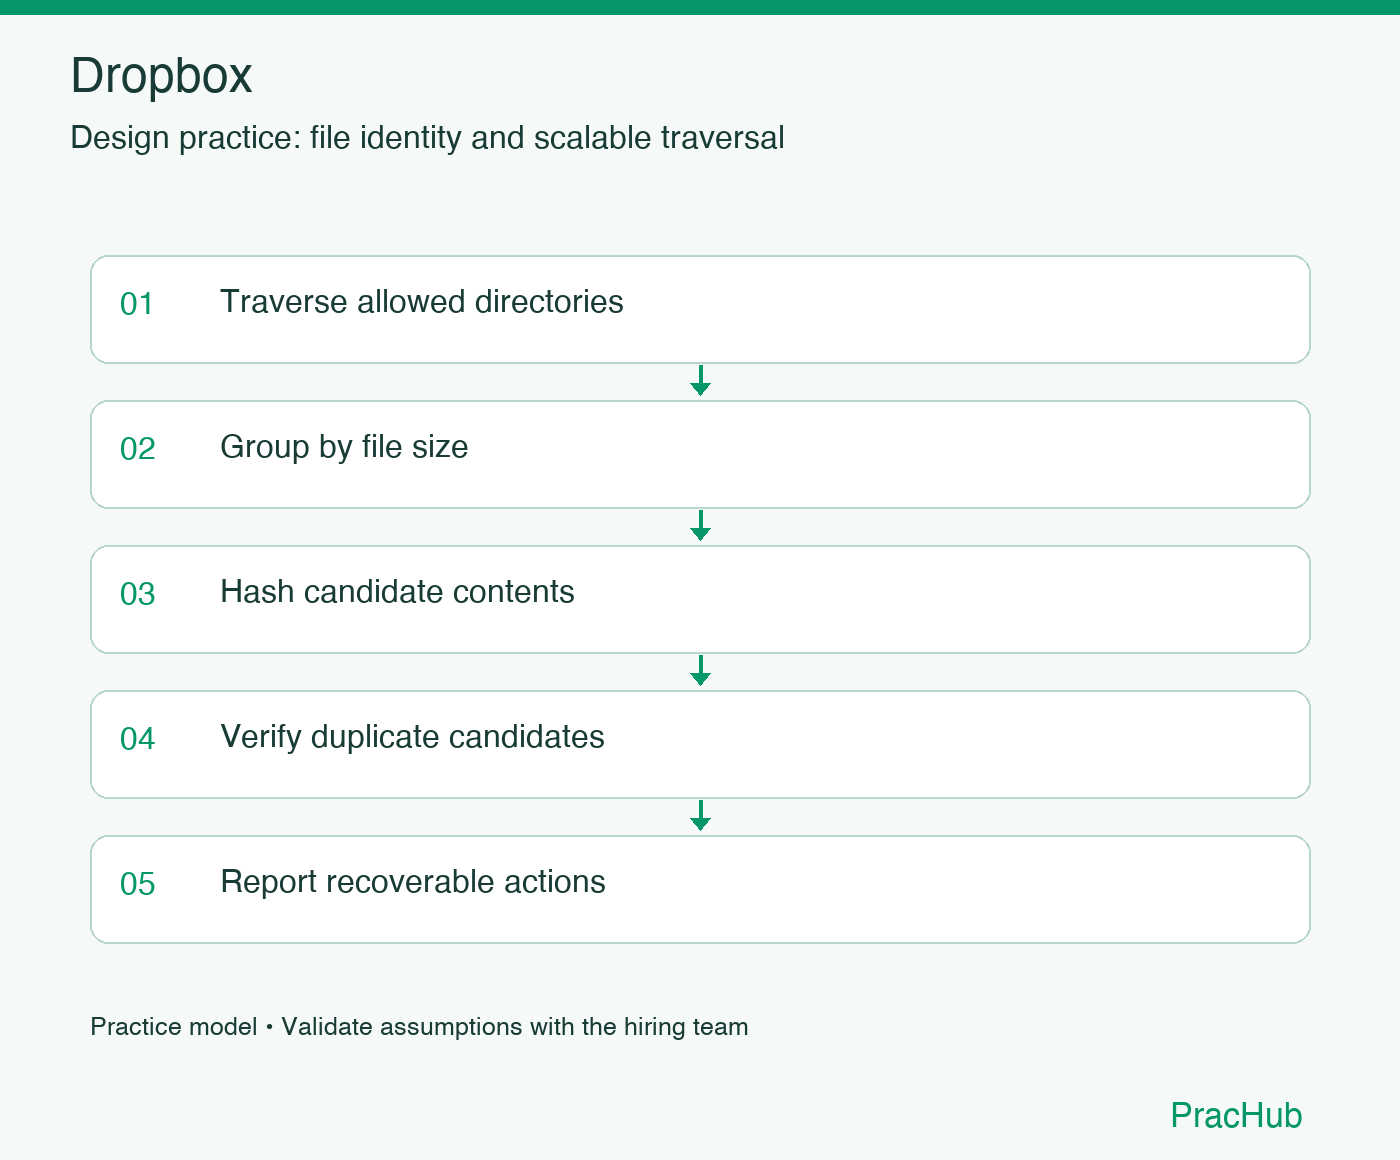The image size is (1400, 1160).
Task: Select step card 'Traverse allowed directories'
Action: pos(700,309)
